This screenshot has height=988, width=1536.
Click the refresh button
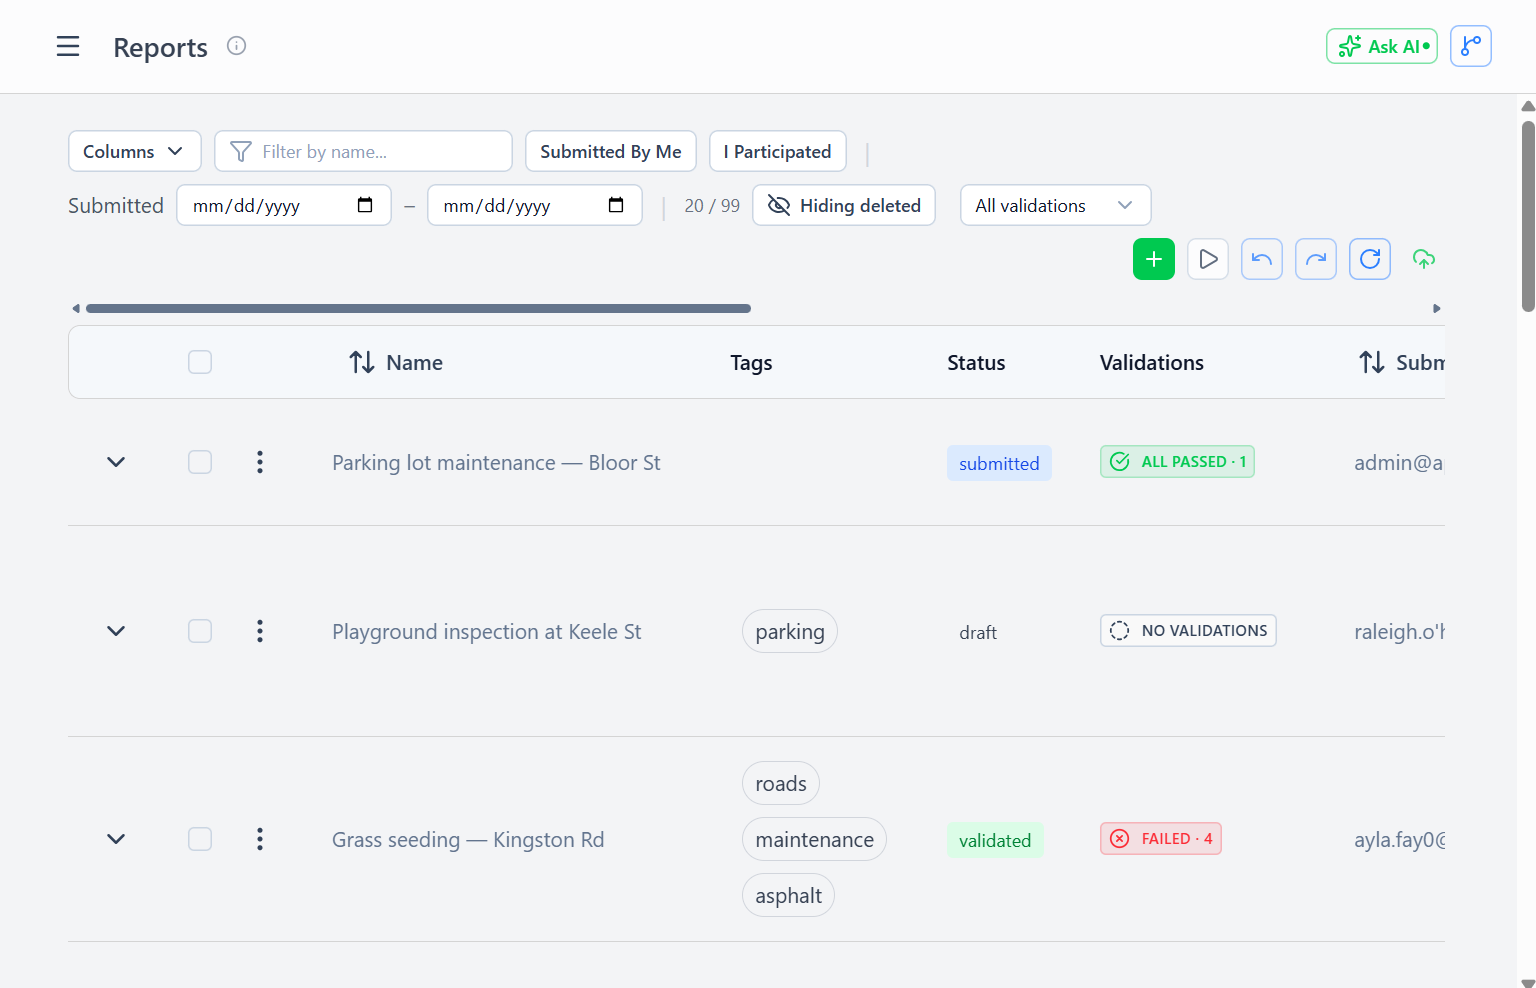click(x=1369, y=259)
